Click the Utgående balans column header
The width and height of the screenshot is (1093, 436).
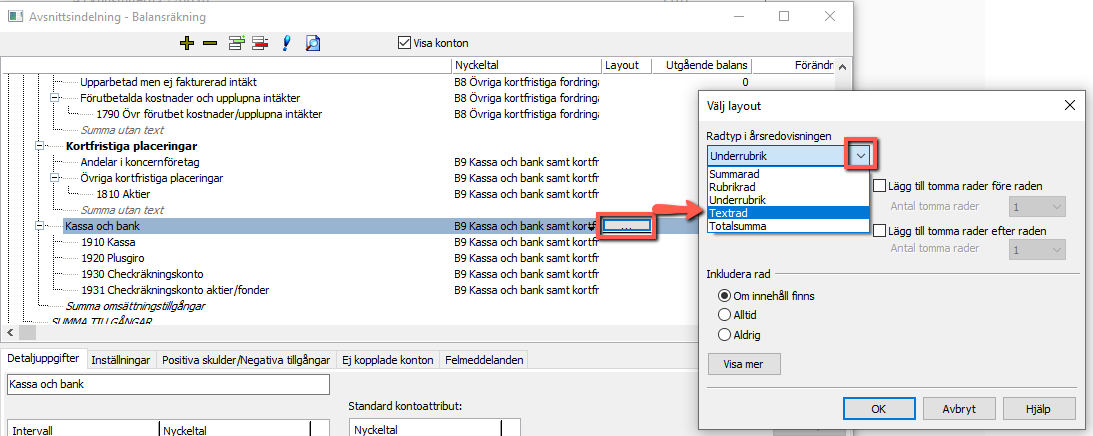pos(702,65)
